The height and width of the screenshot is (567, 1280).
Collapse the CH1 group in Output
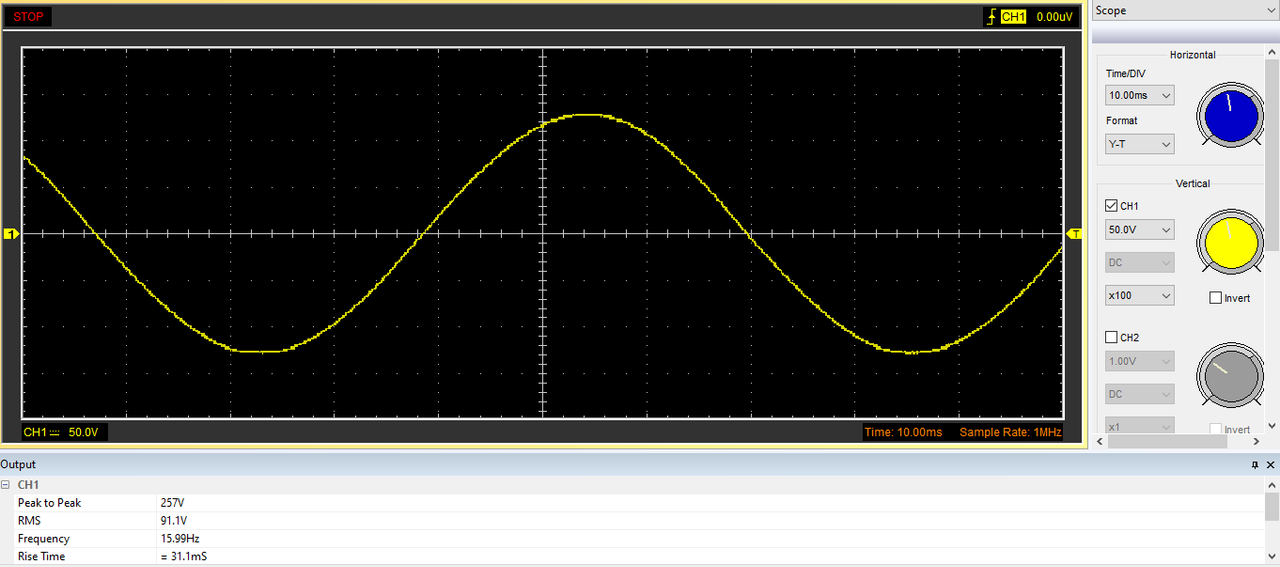5,485
